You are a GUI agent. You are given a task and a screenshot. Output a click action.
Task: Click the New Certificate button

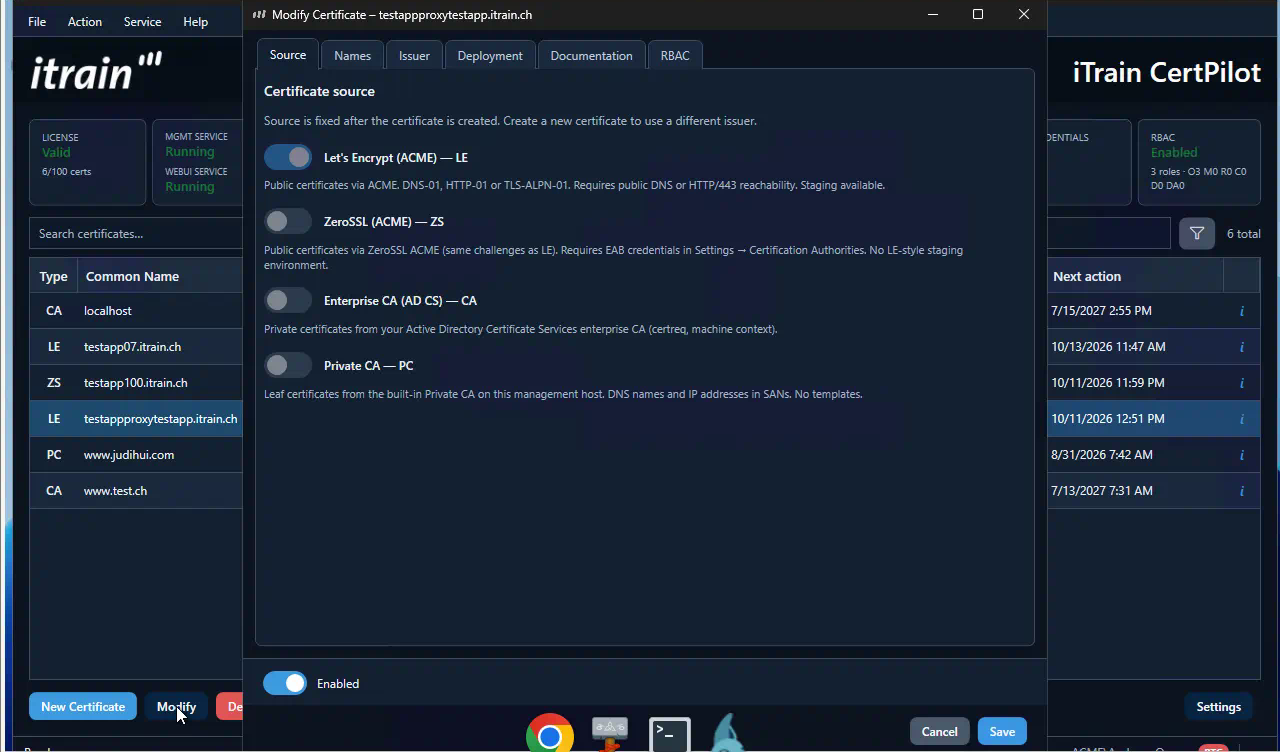coord(83,706)
